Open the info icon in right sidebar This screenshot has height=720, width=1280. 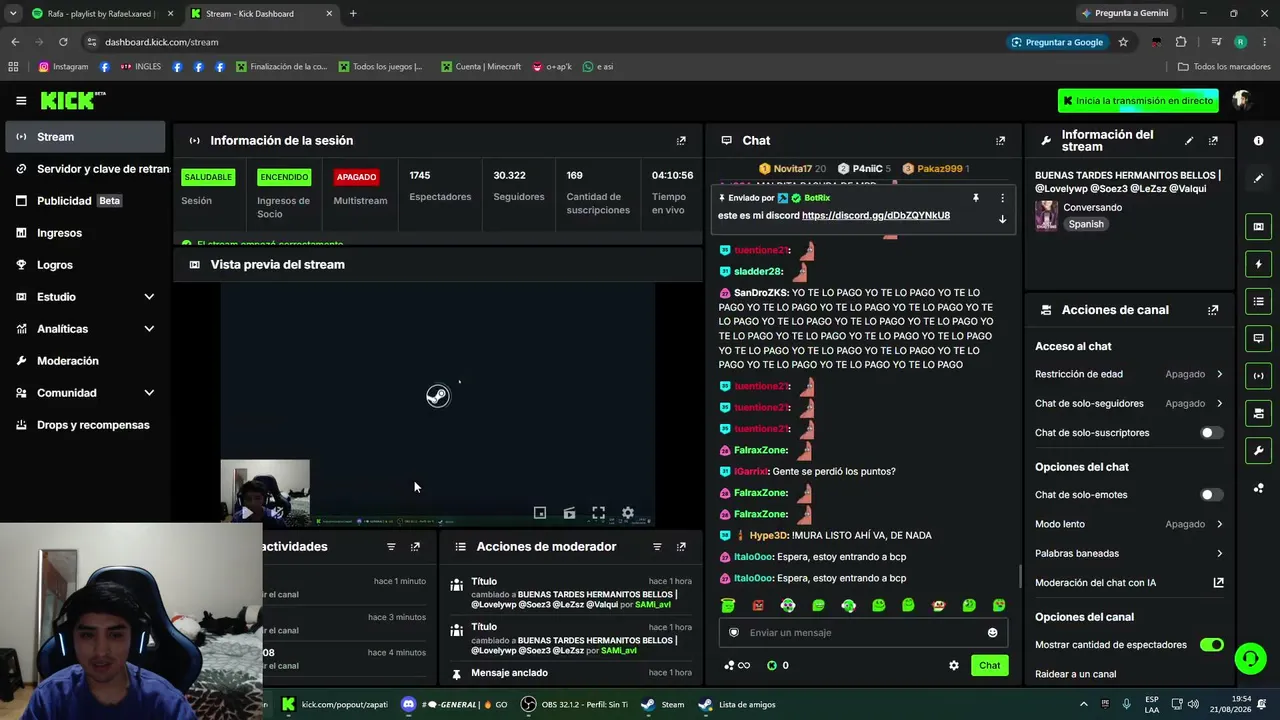click(1258, 141)
